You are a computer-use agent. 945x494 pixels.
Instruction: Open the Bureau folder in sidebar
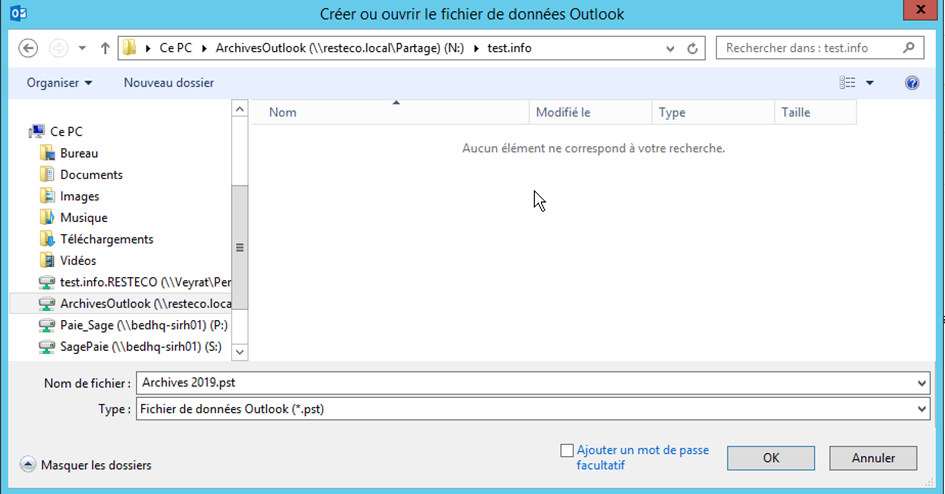(79, 153)
